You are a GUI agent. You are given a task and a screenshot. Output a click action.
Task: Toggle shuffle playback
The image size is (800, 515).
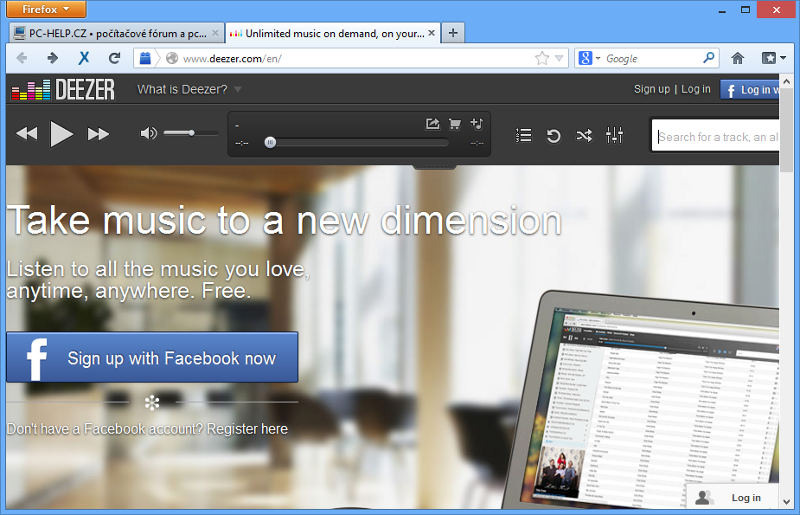(x=584, y=135)
